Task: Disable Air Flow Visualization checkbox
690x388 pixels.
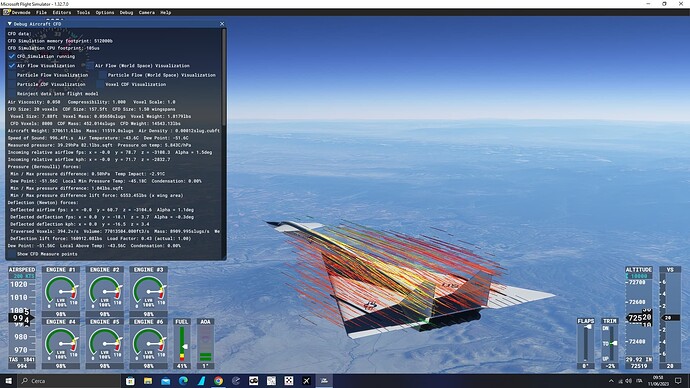Action: pos(12,66)
